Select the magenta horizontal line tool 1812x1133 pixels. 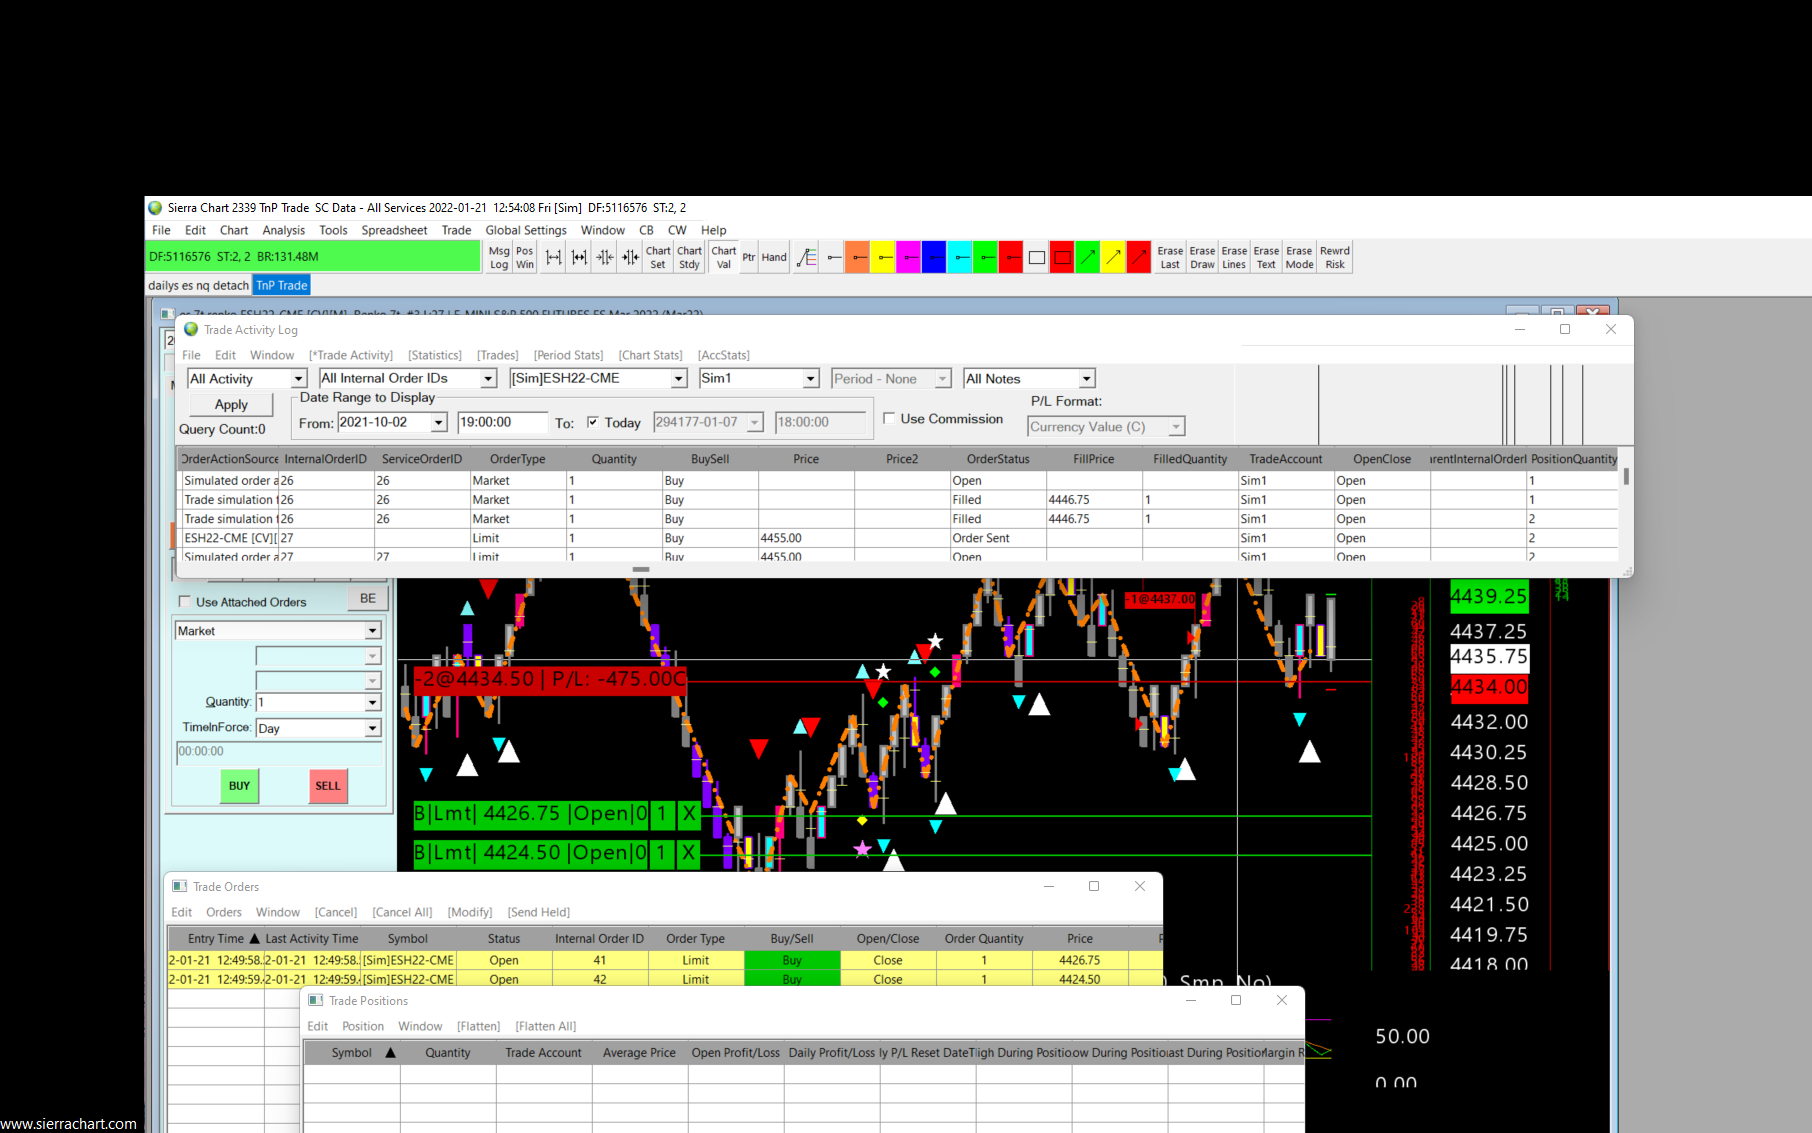(908, 258)
